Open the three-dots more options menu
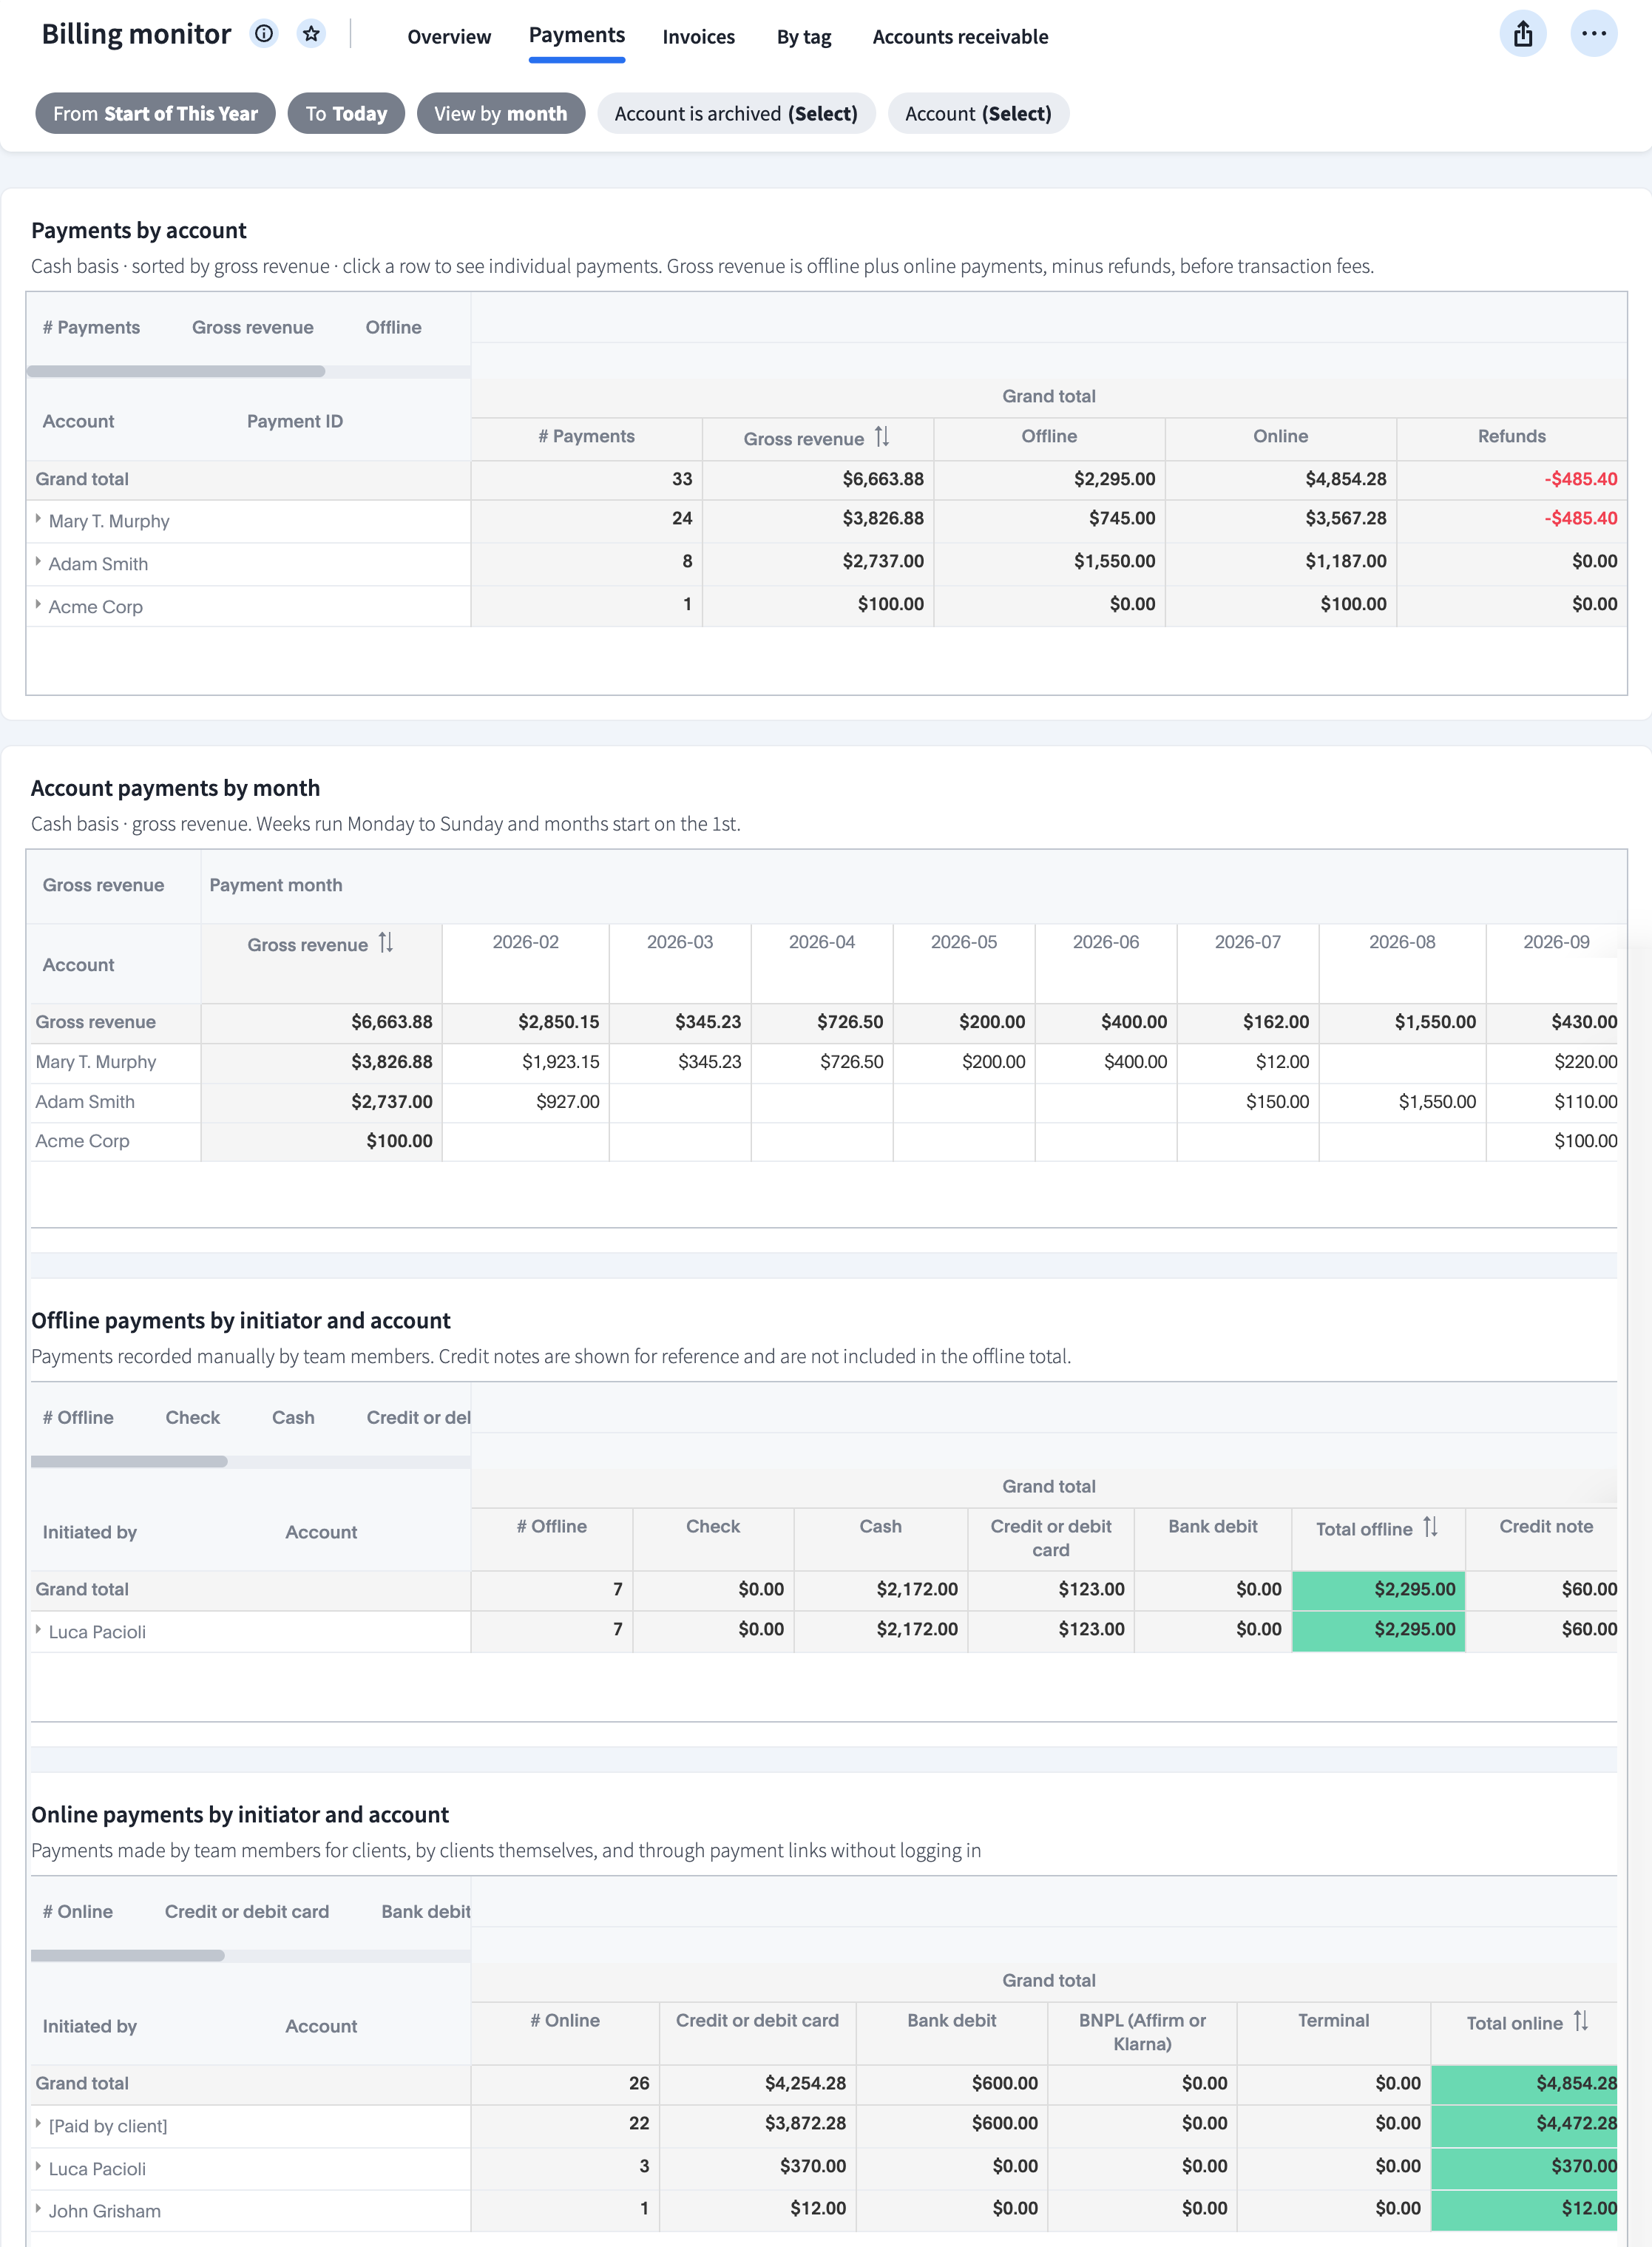 1593,34
